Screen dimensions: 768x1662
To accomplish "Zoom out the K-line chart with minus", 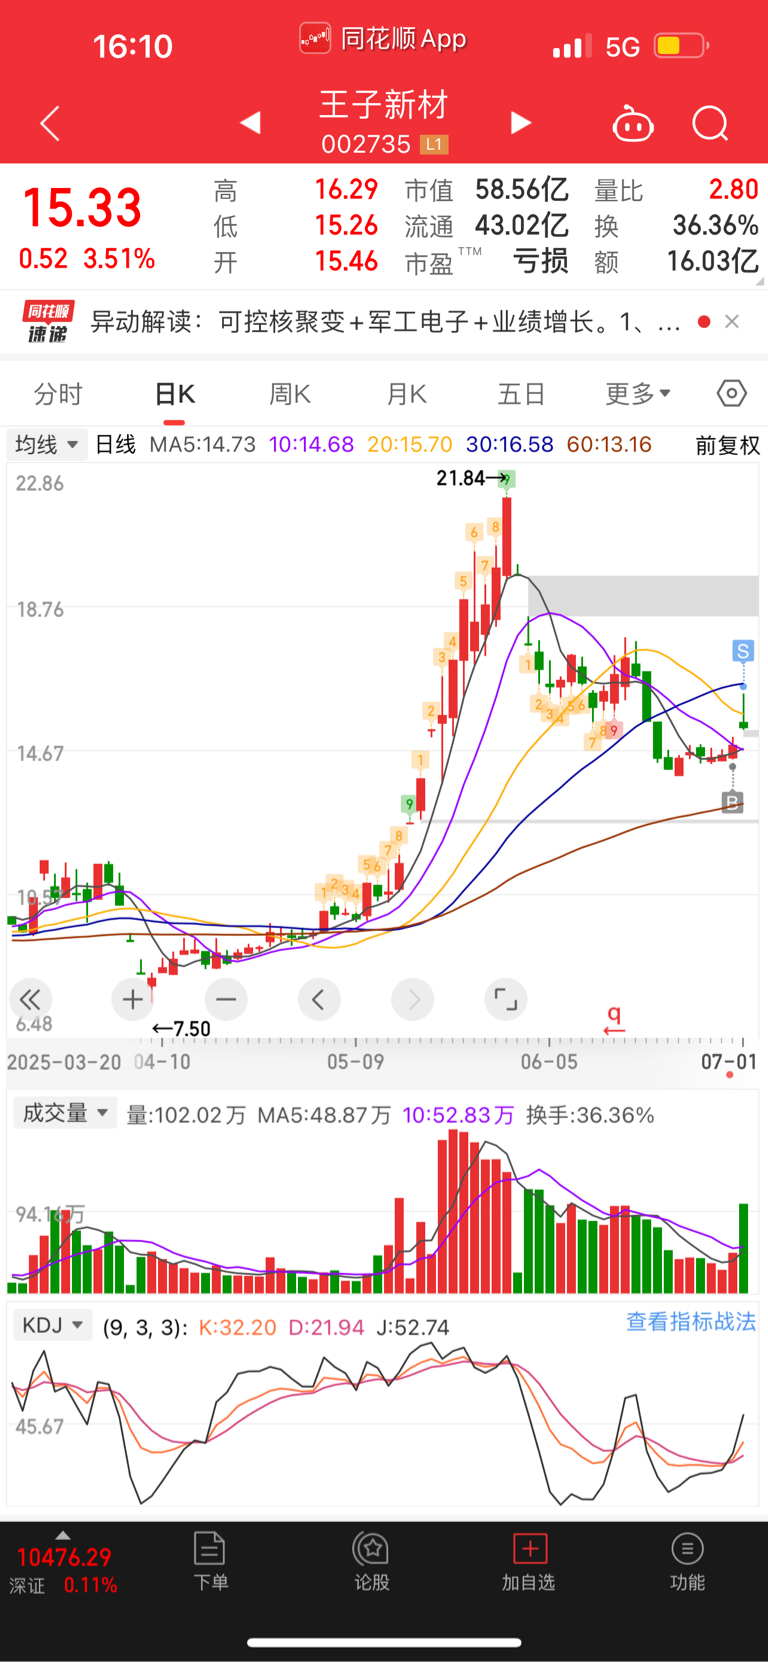I will 226,998.
